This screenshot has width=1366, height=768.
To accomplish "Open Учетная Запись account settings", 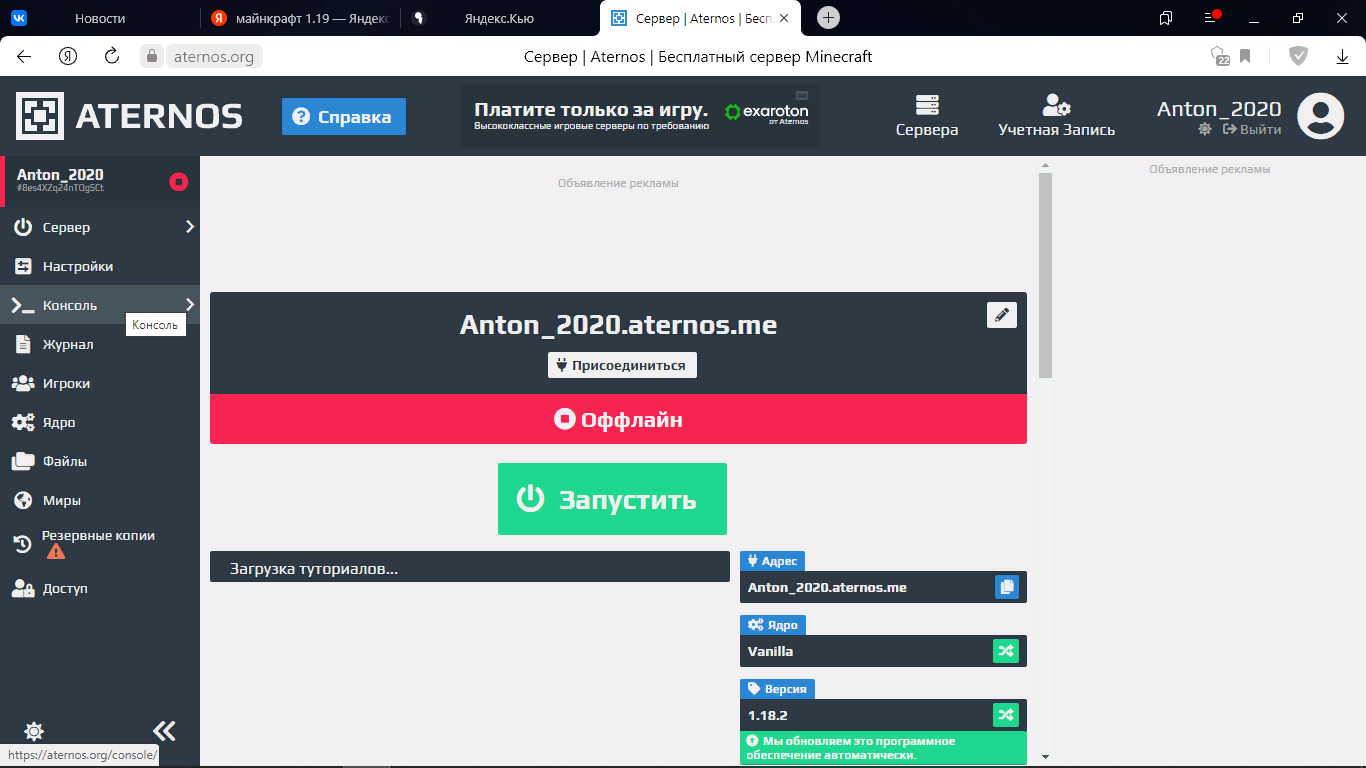I will 1056,116.
